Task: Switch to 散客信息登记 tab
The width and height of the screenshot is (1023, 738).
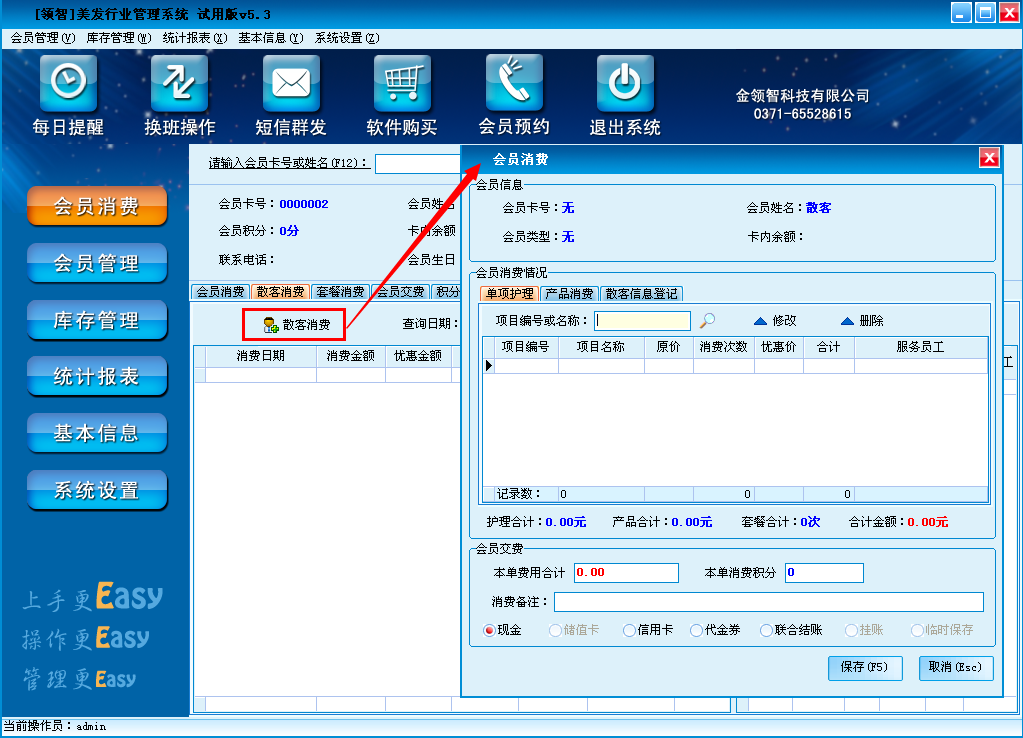Action: coord(642,294)
